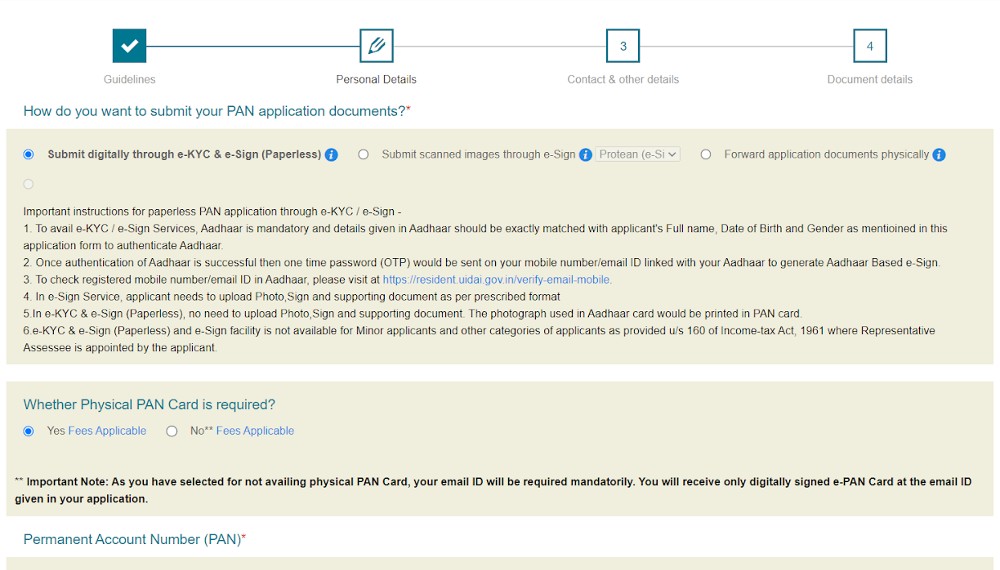Show info for forwarding documents physically
The height and width of the screenshot is (570, 1000).
tap(939, 155)
